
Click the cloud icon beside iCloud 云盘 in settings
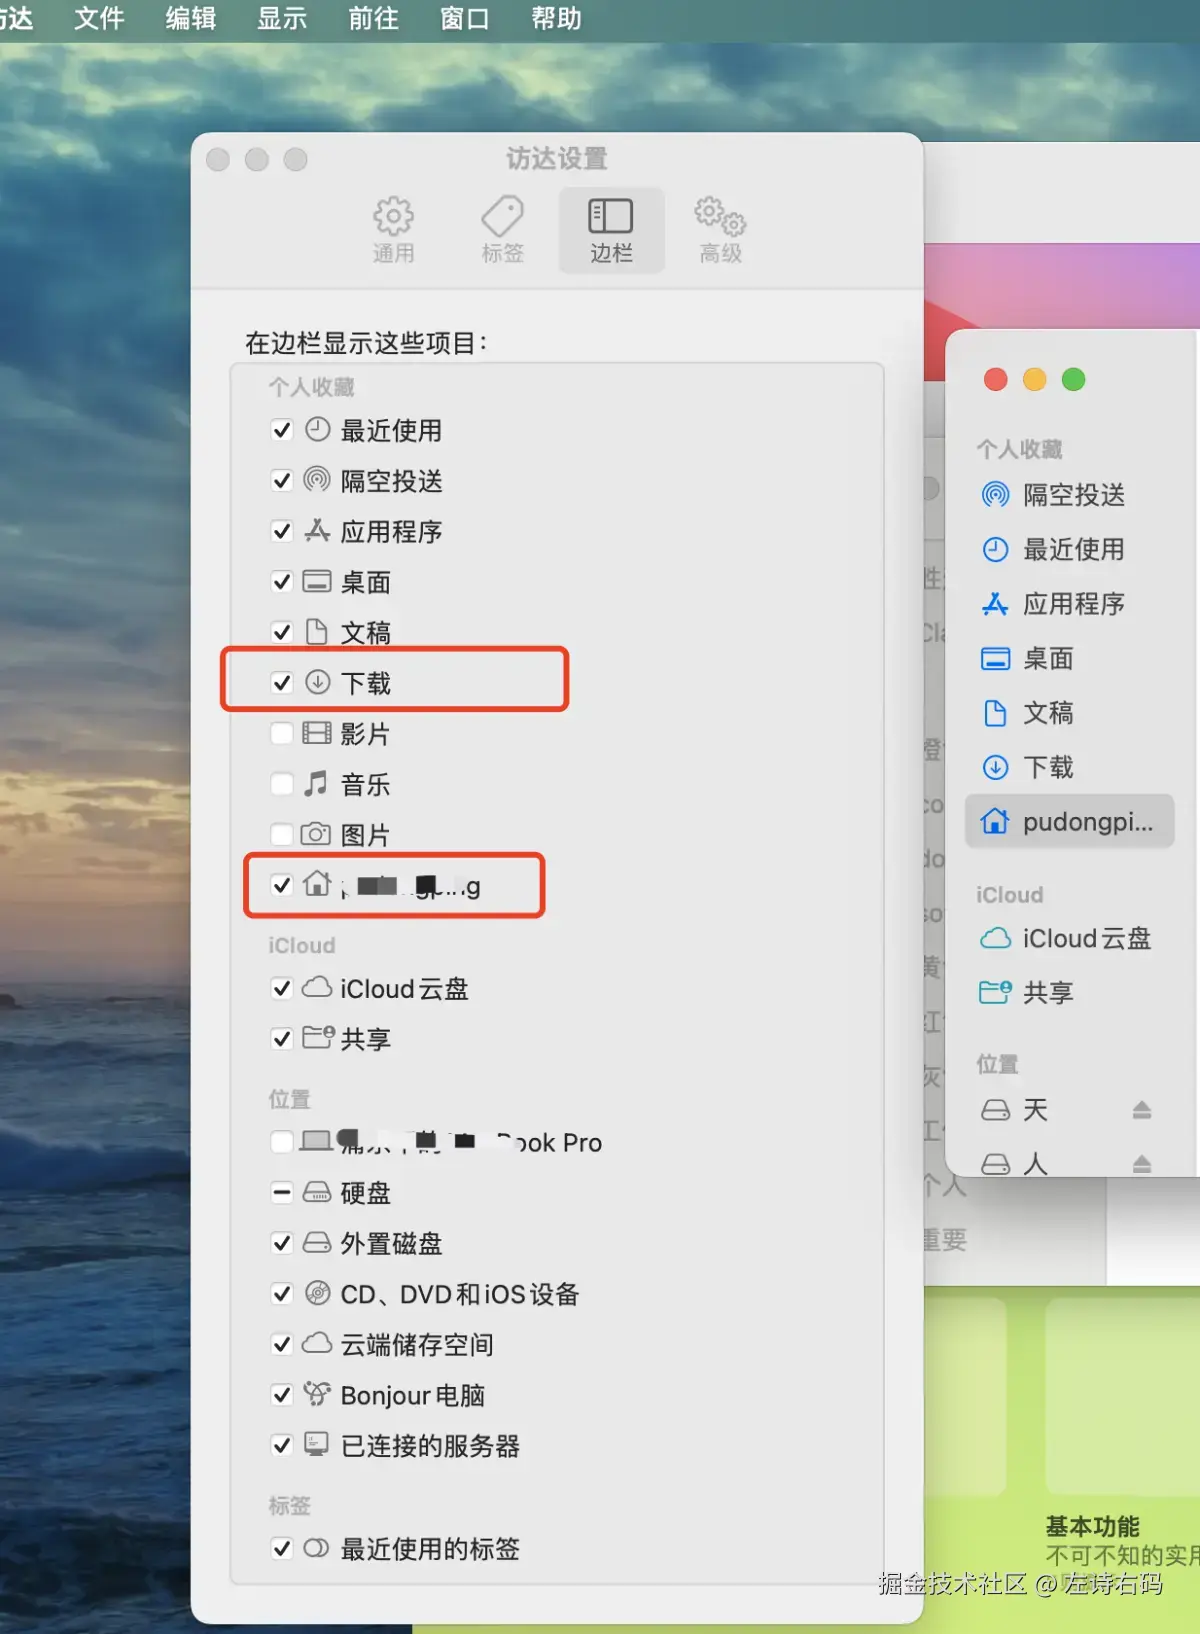click(317, 987)
